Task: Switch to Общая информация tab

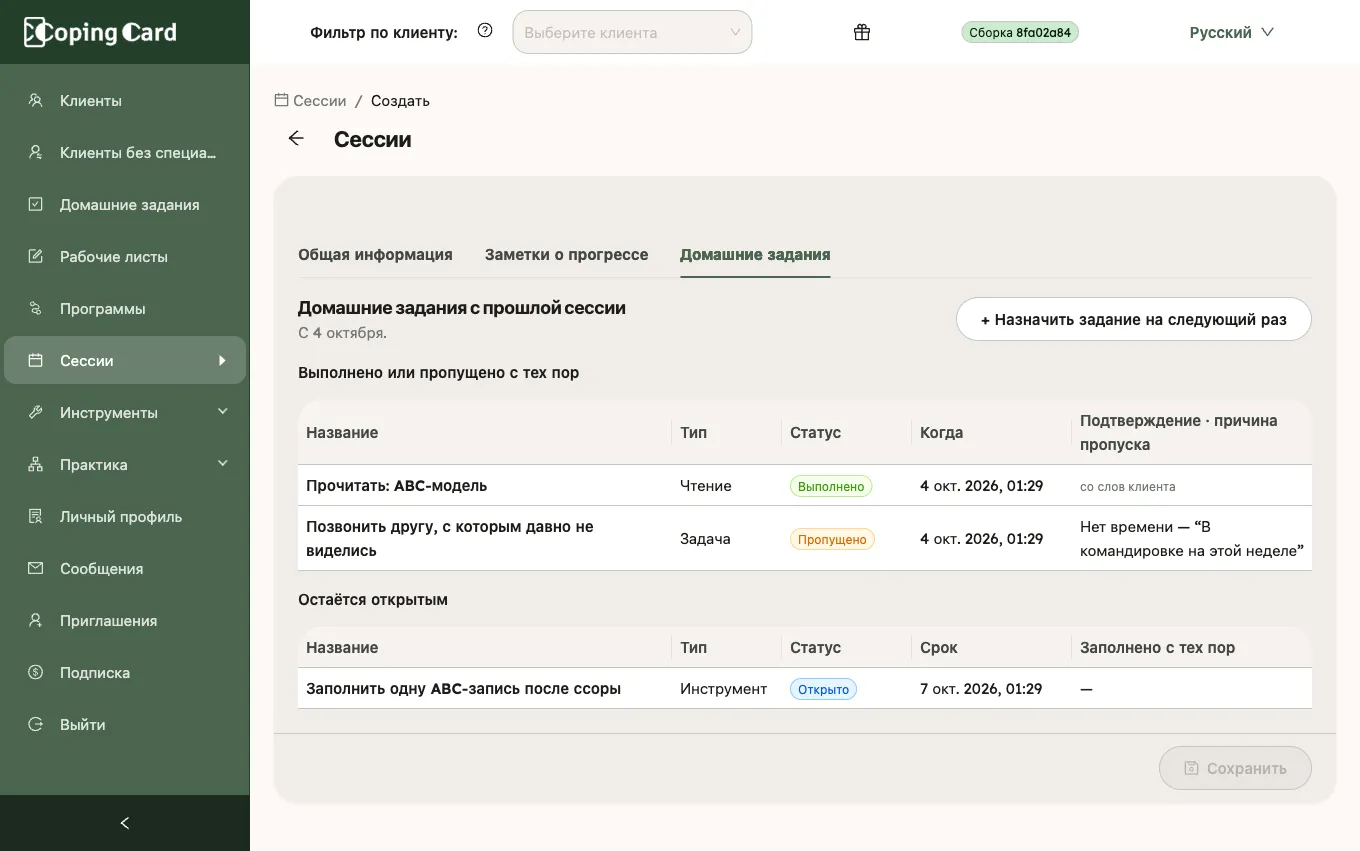Action: click(x=375, y=255)
